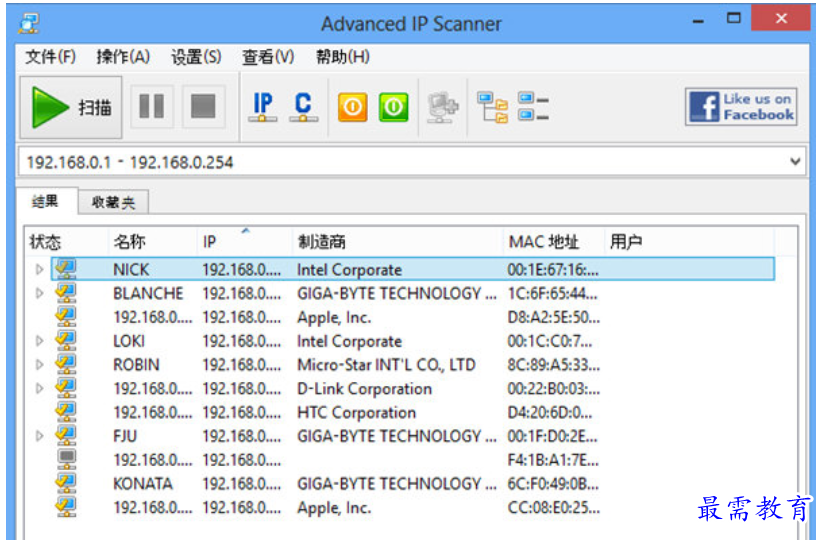Click the computer icon for BLANCHE
819x540 pixels.
(66, 293)
